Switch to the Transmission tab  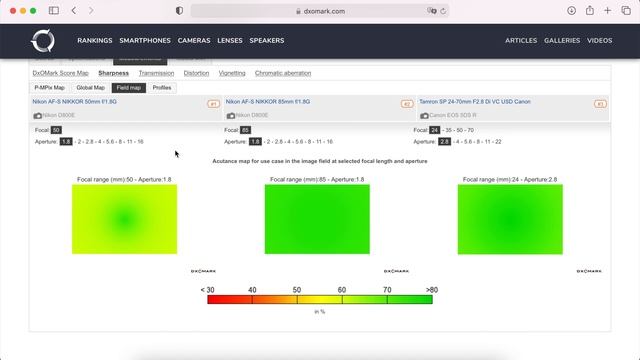click(x=156, y=73)
